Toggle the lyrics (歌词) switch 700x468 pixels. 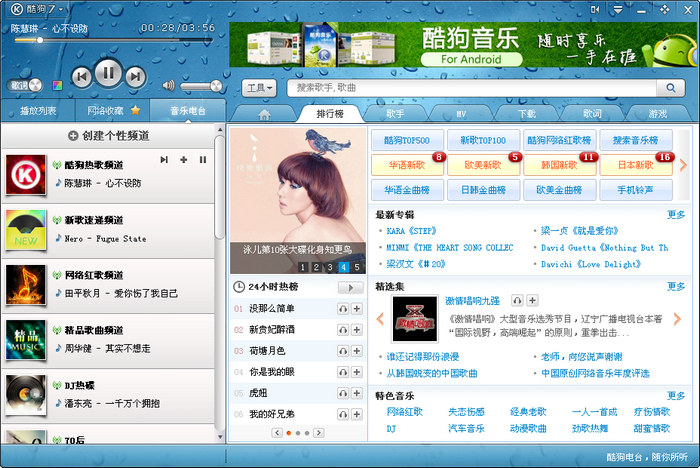(25, 85)
